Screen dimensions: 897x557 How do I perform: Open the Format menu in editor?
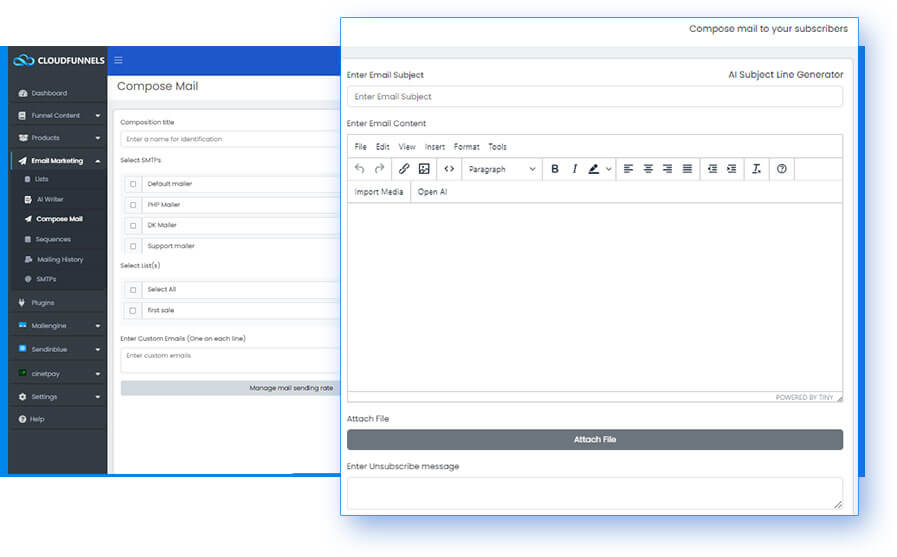click(x=467, y=147)
